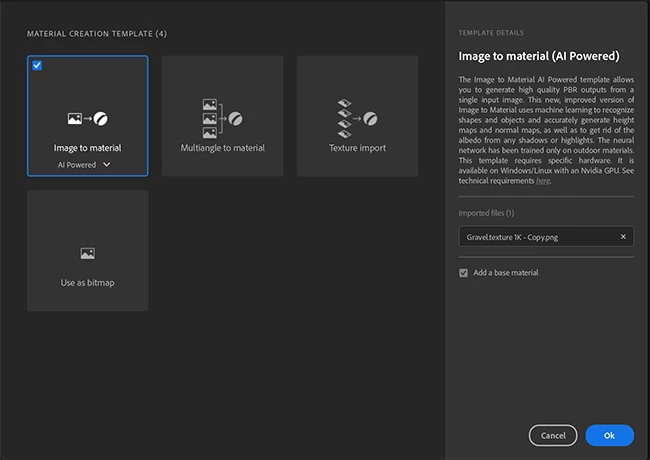Image resolution: width=650 pixels, height=460 pixels.
Task: Click the Imported files (1) label
Action: [x=487, y=212]
